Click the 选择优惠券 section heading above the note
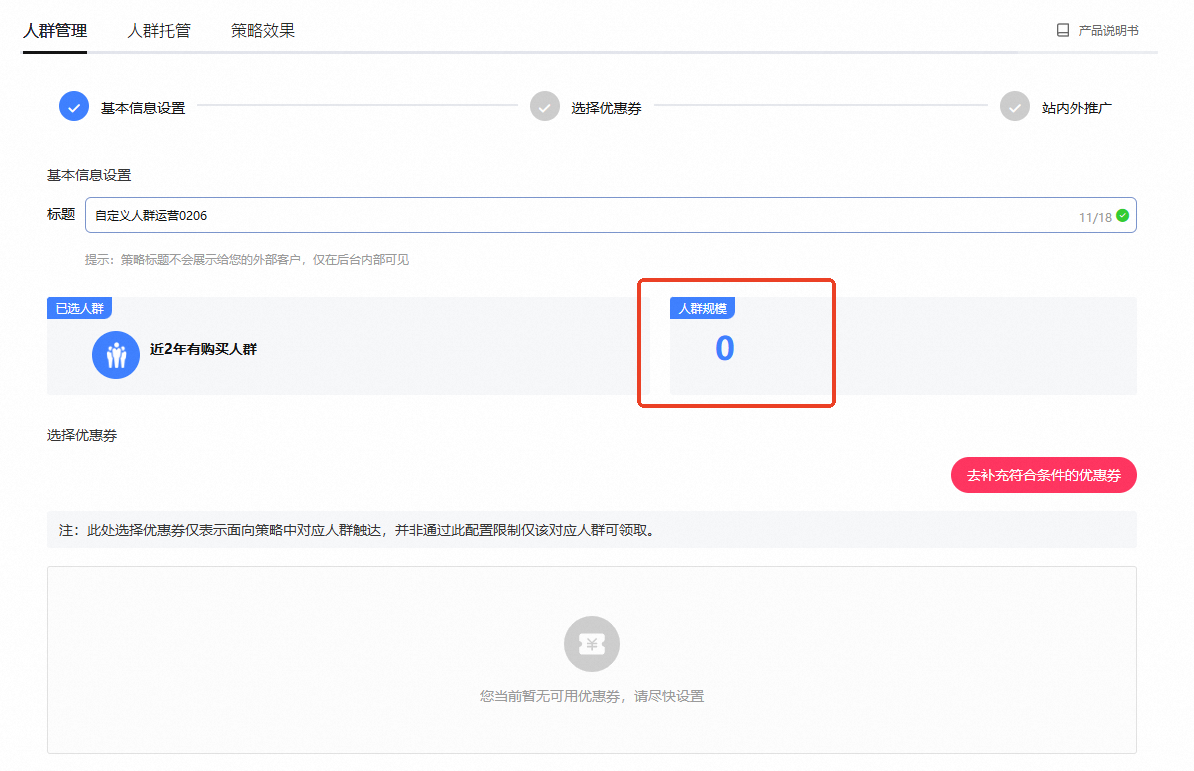This screenshot has height=771, width=1194. (x=82, y=435)
